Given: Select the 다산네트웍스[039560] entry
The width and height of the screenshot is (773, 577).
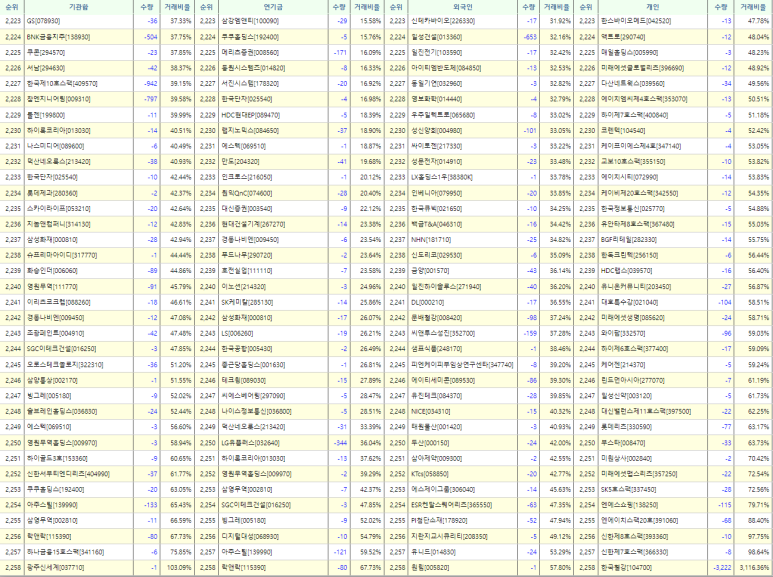Looking at the screenshot, I should coord(632,84).
